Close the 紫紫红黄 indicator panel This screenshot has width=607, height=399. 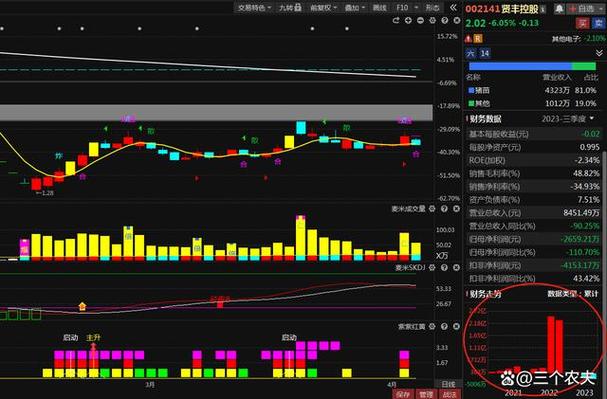point(456,326)
